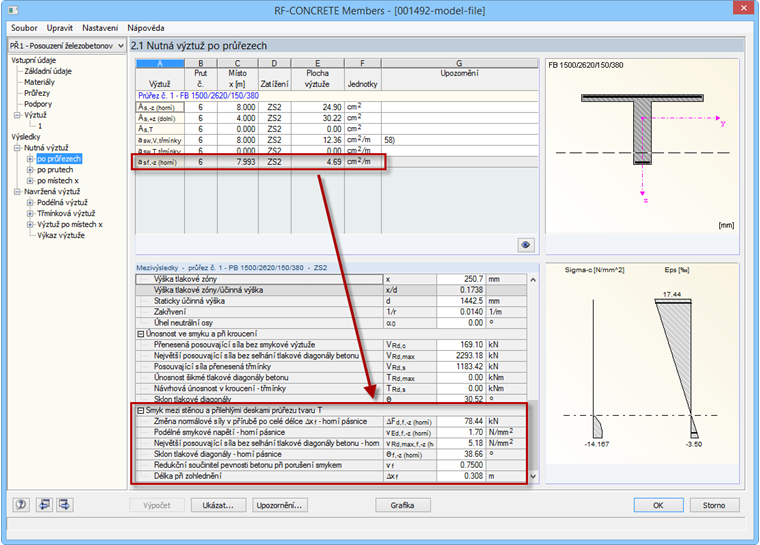Screen dimensions: 760x545
Task: Select 'Materiály' in the navigation tree
Action: pyautogui.click(x=41, y=82)
